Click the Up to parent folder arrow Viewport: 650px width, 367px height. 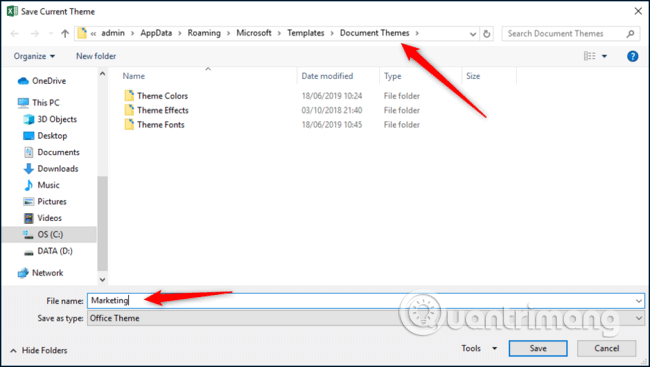pos(65,34)
